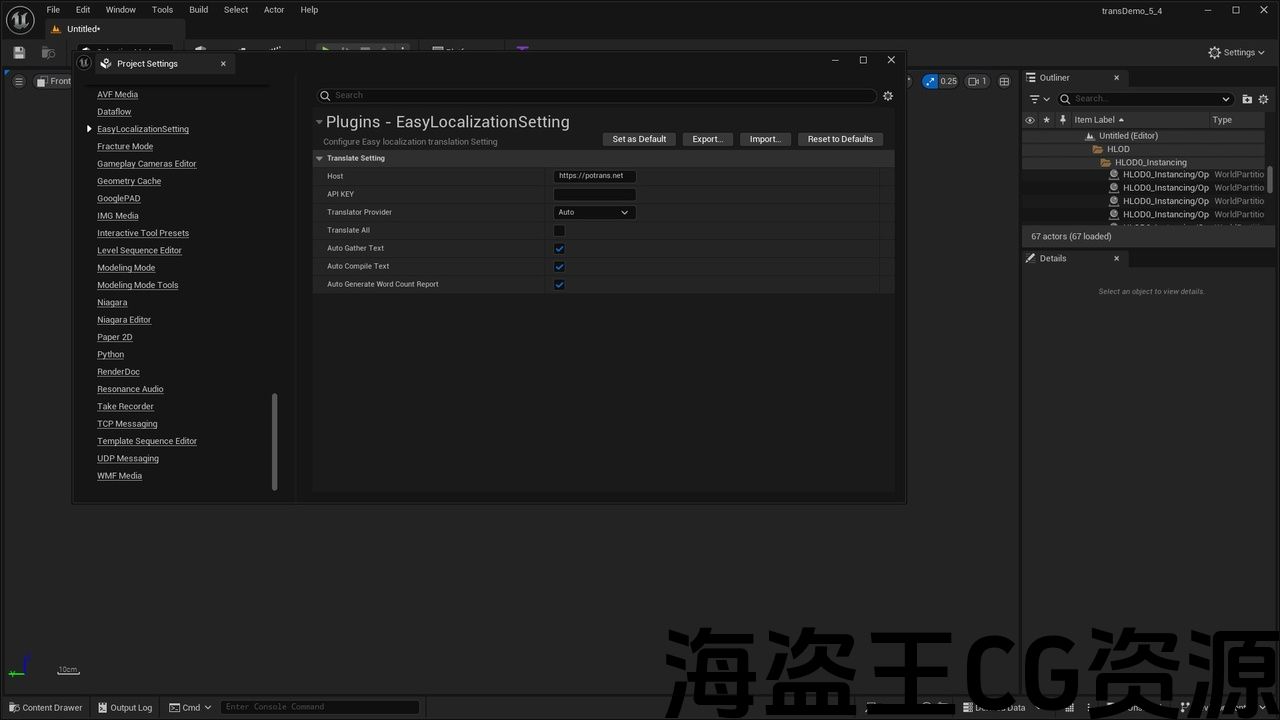Click the Outliner settings gear icon
The width and height of the screenshot is (1280, 720).
pyautogui.click(x=1263, y=99)
